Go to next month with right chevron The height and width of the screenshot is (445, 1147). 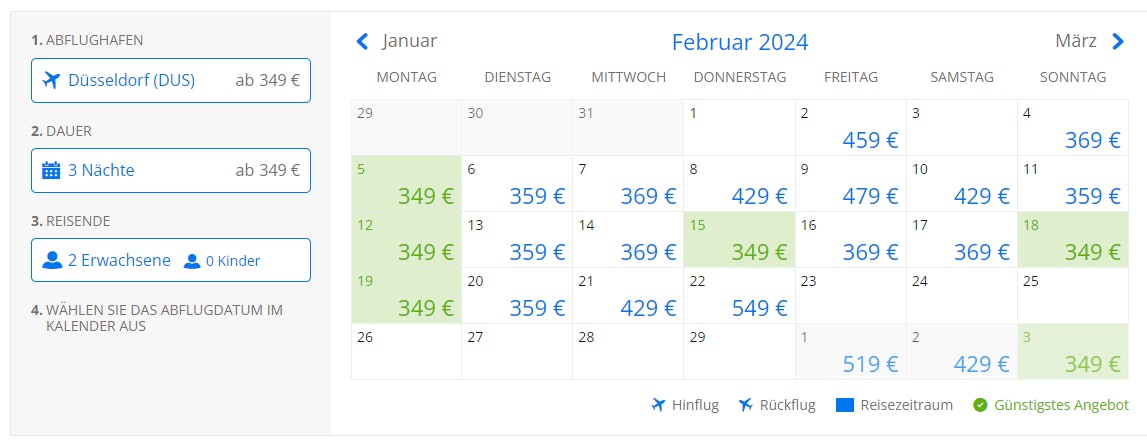tap(1118, 42)
